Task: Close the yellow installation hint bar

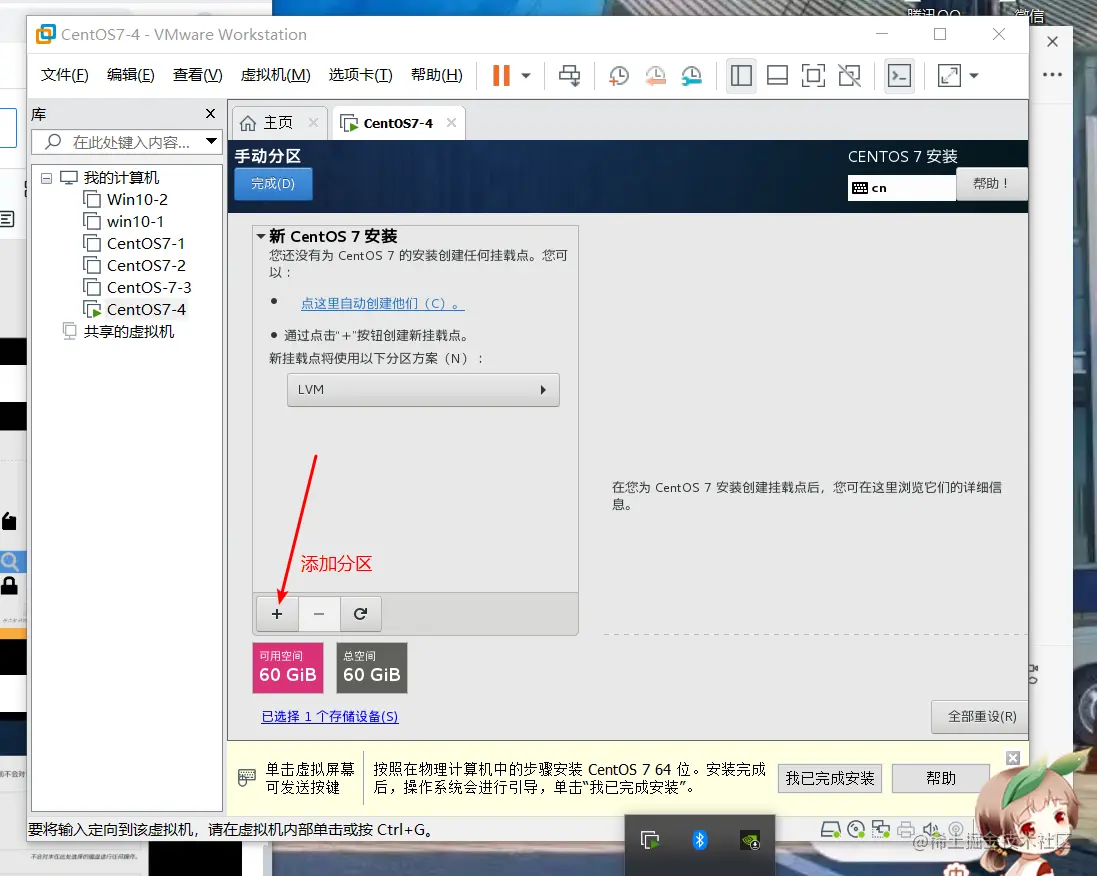Action: [x=1012, y=758]
